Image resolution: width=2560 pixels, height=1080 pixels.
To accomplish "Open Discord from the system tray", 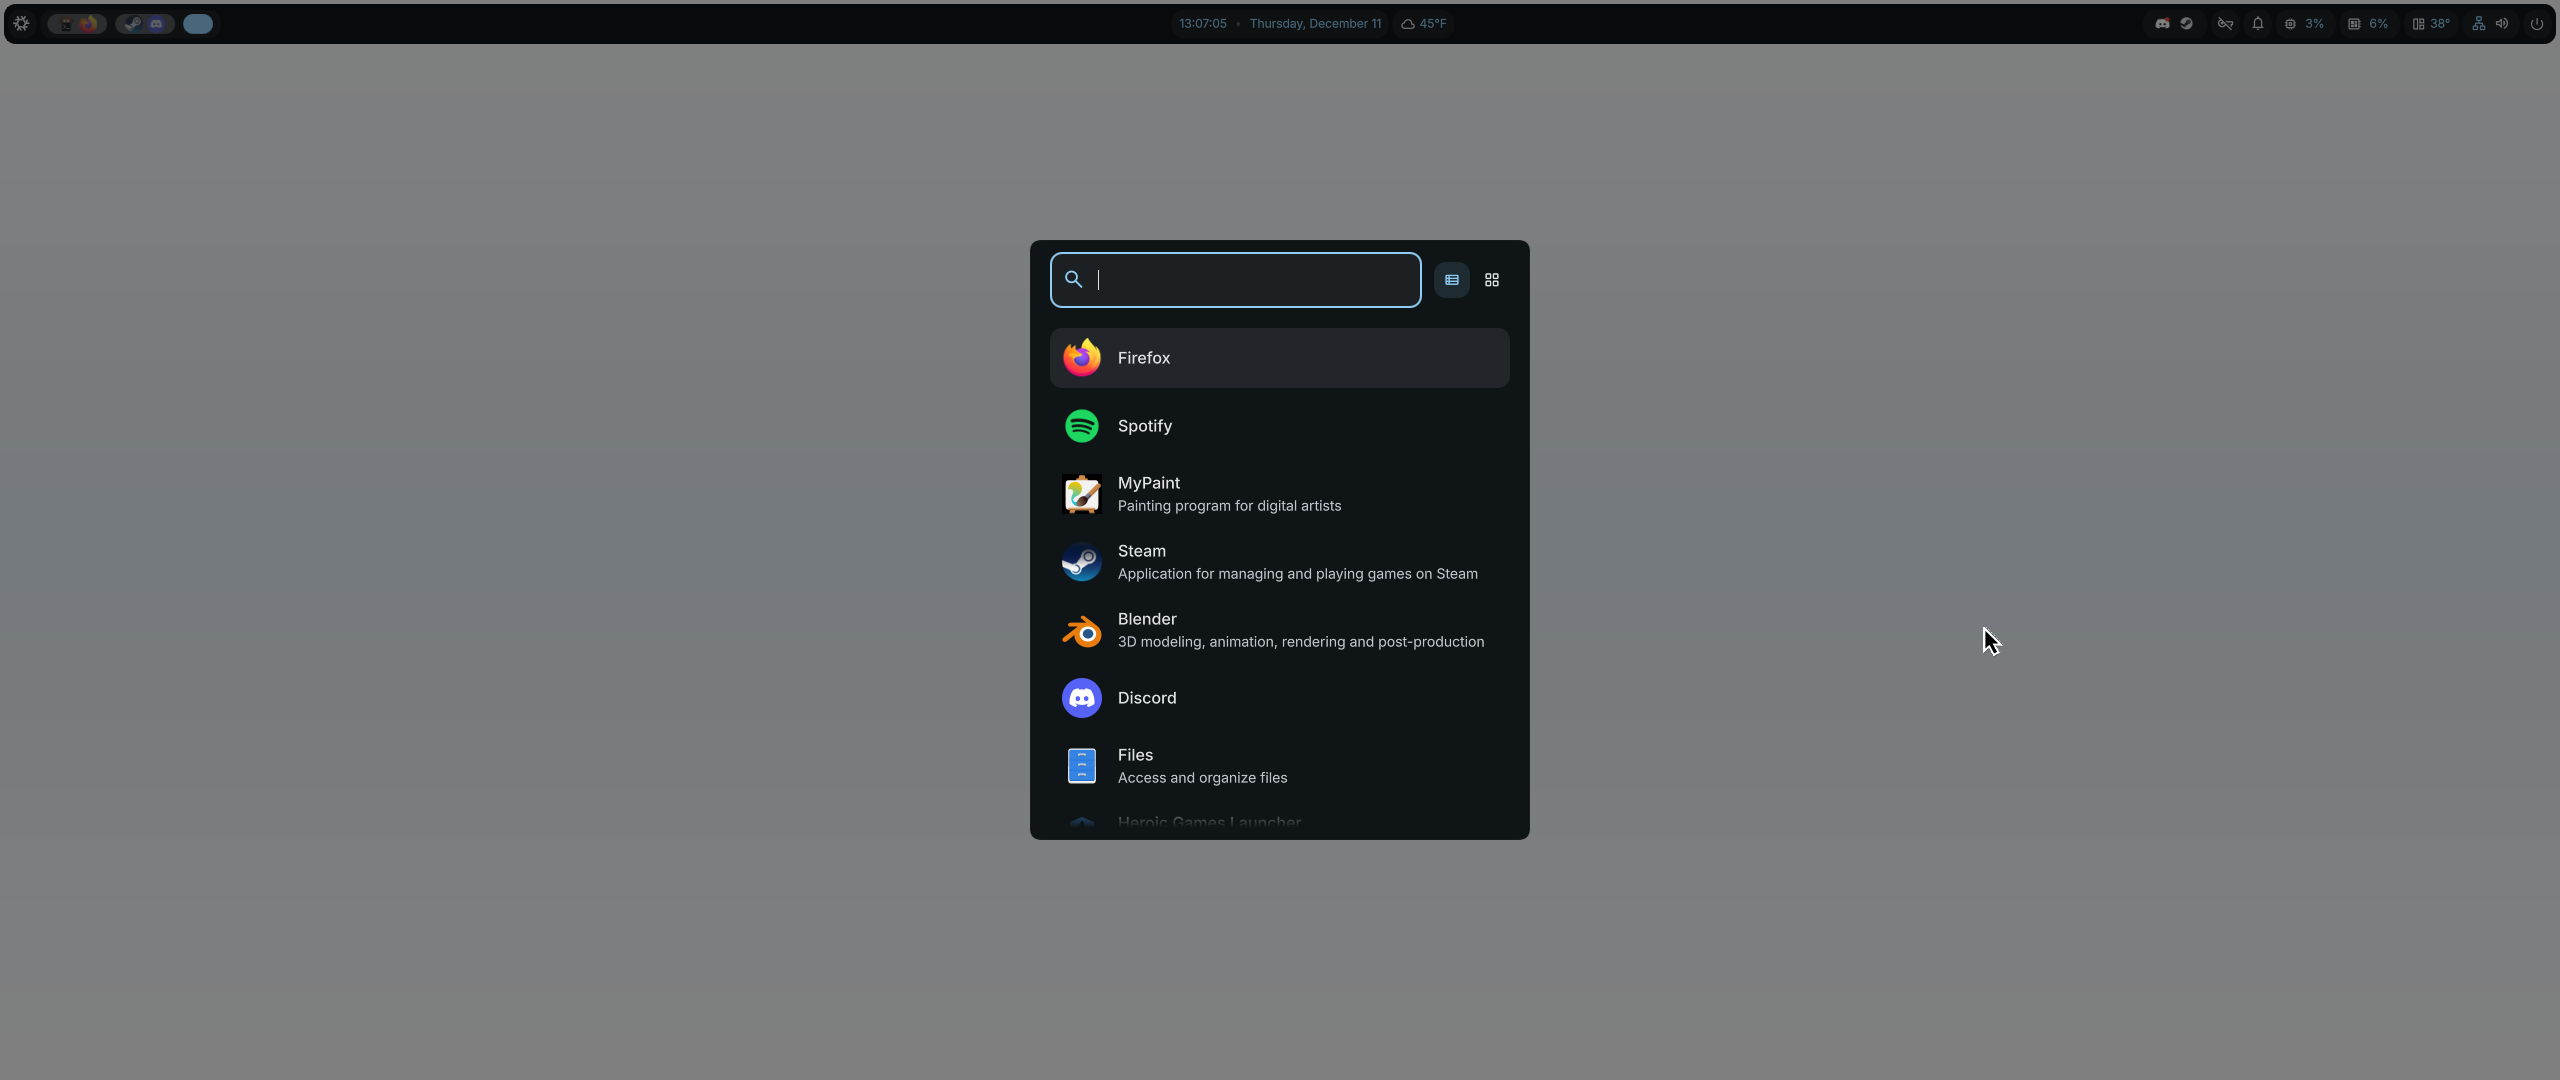I will tap(2162, 23).
